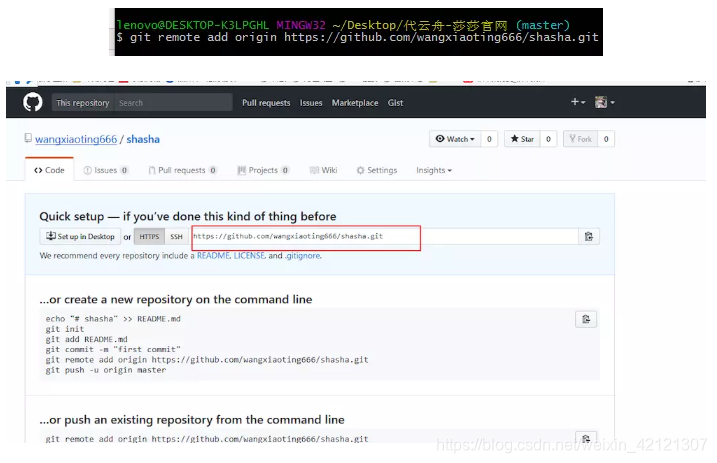The image size is (717, 463).
Task: Open the user avatar menu
Action: point(605,102)
